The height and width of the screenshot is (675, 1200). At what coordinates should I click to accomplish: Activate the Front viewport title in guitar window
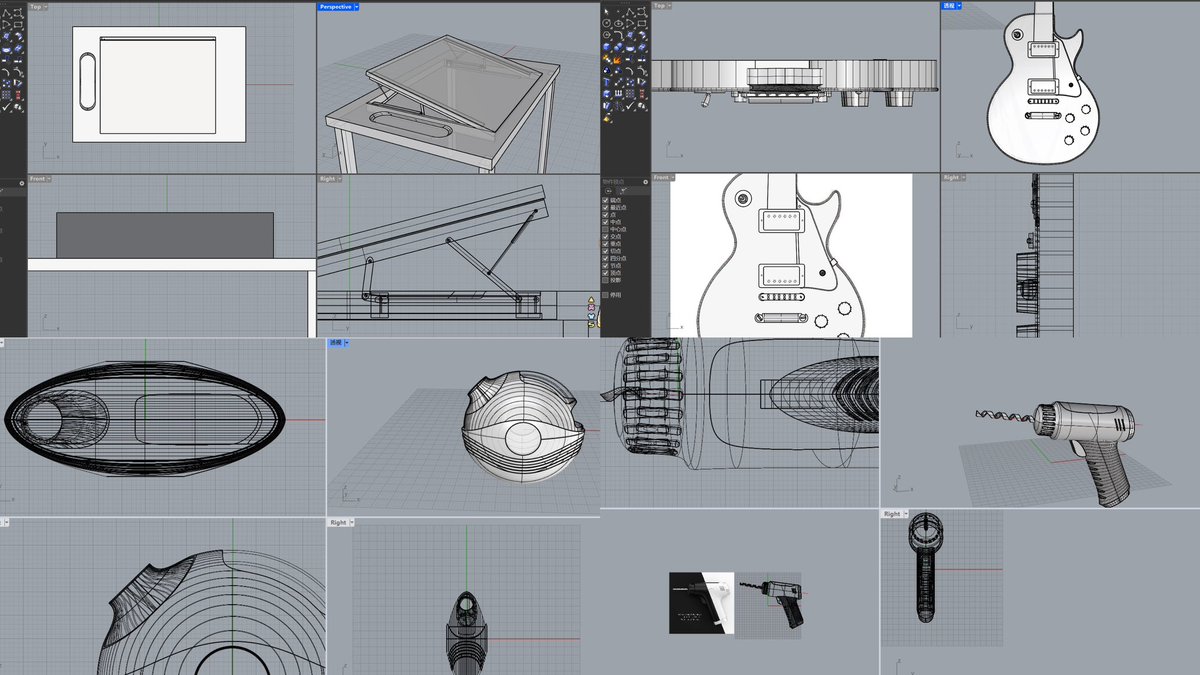[x=660, y=177]
